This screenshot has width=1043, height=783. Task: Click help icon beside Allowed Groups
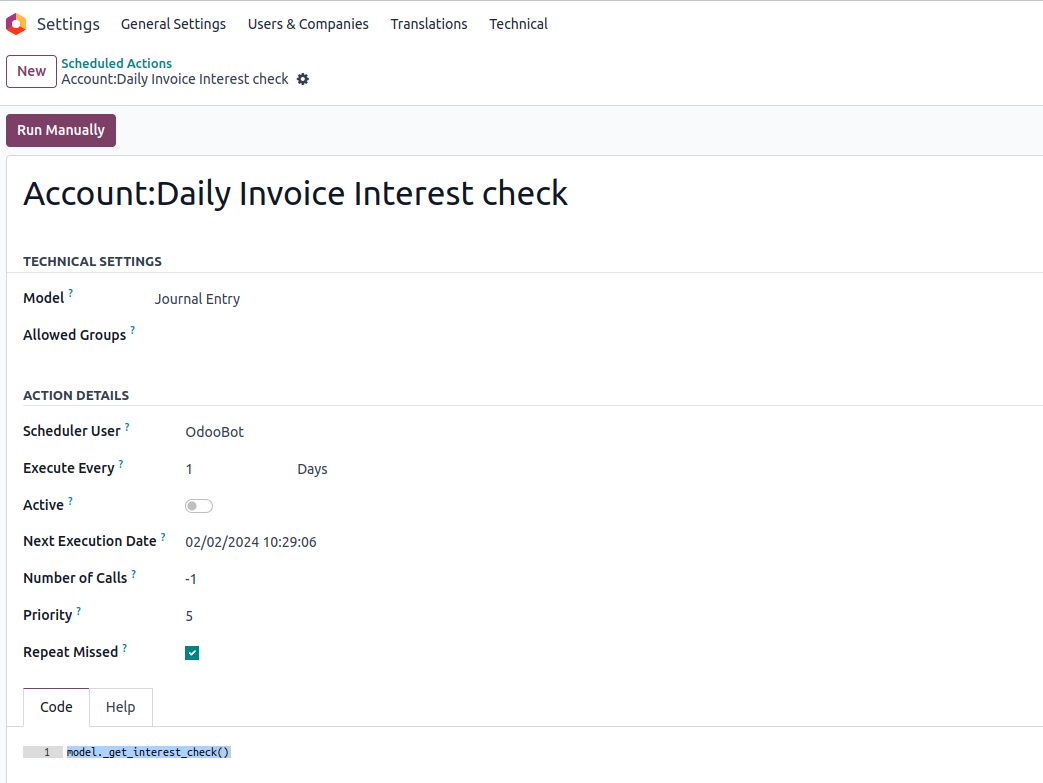click(133, 330)
